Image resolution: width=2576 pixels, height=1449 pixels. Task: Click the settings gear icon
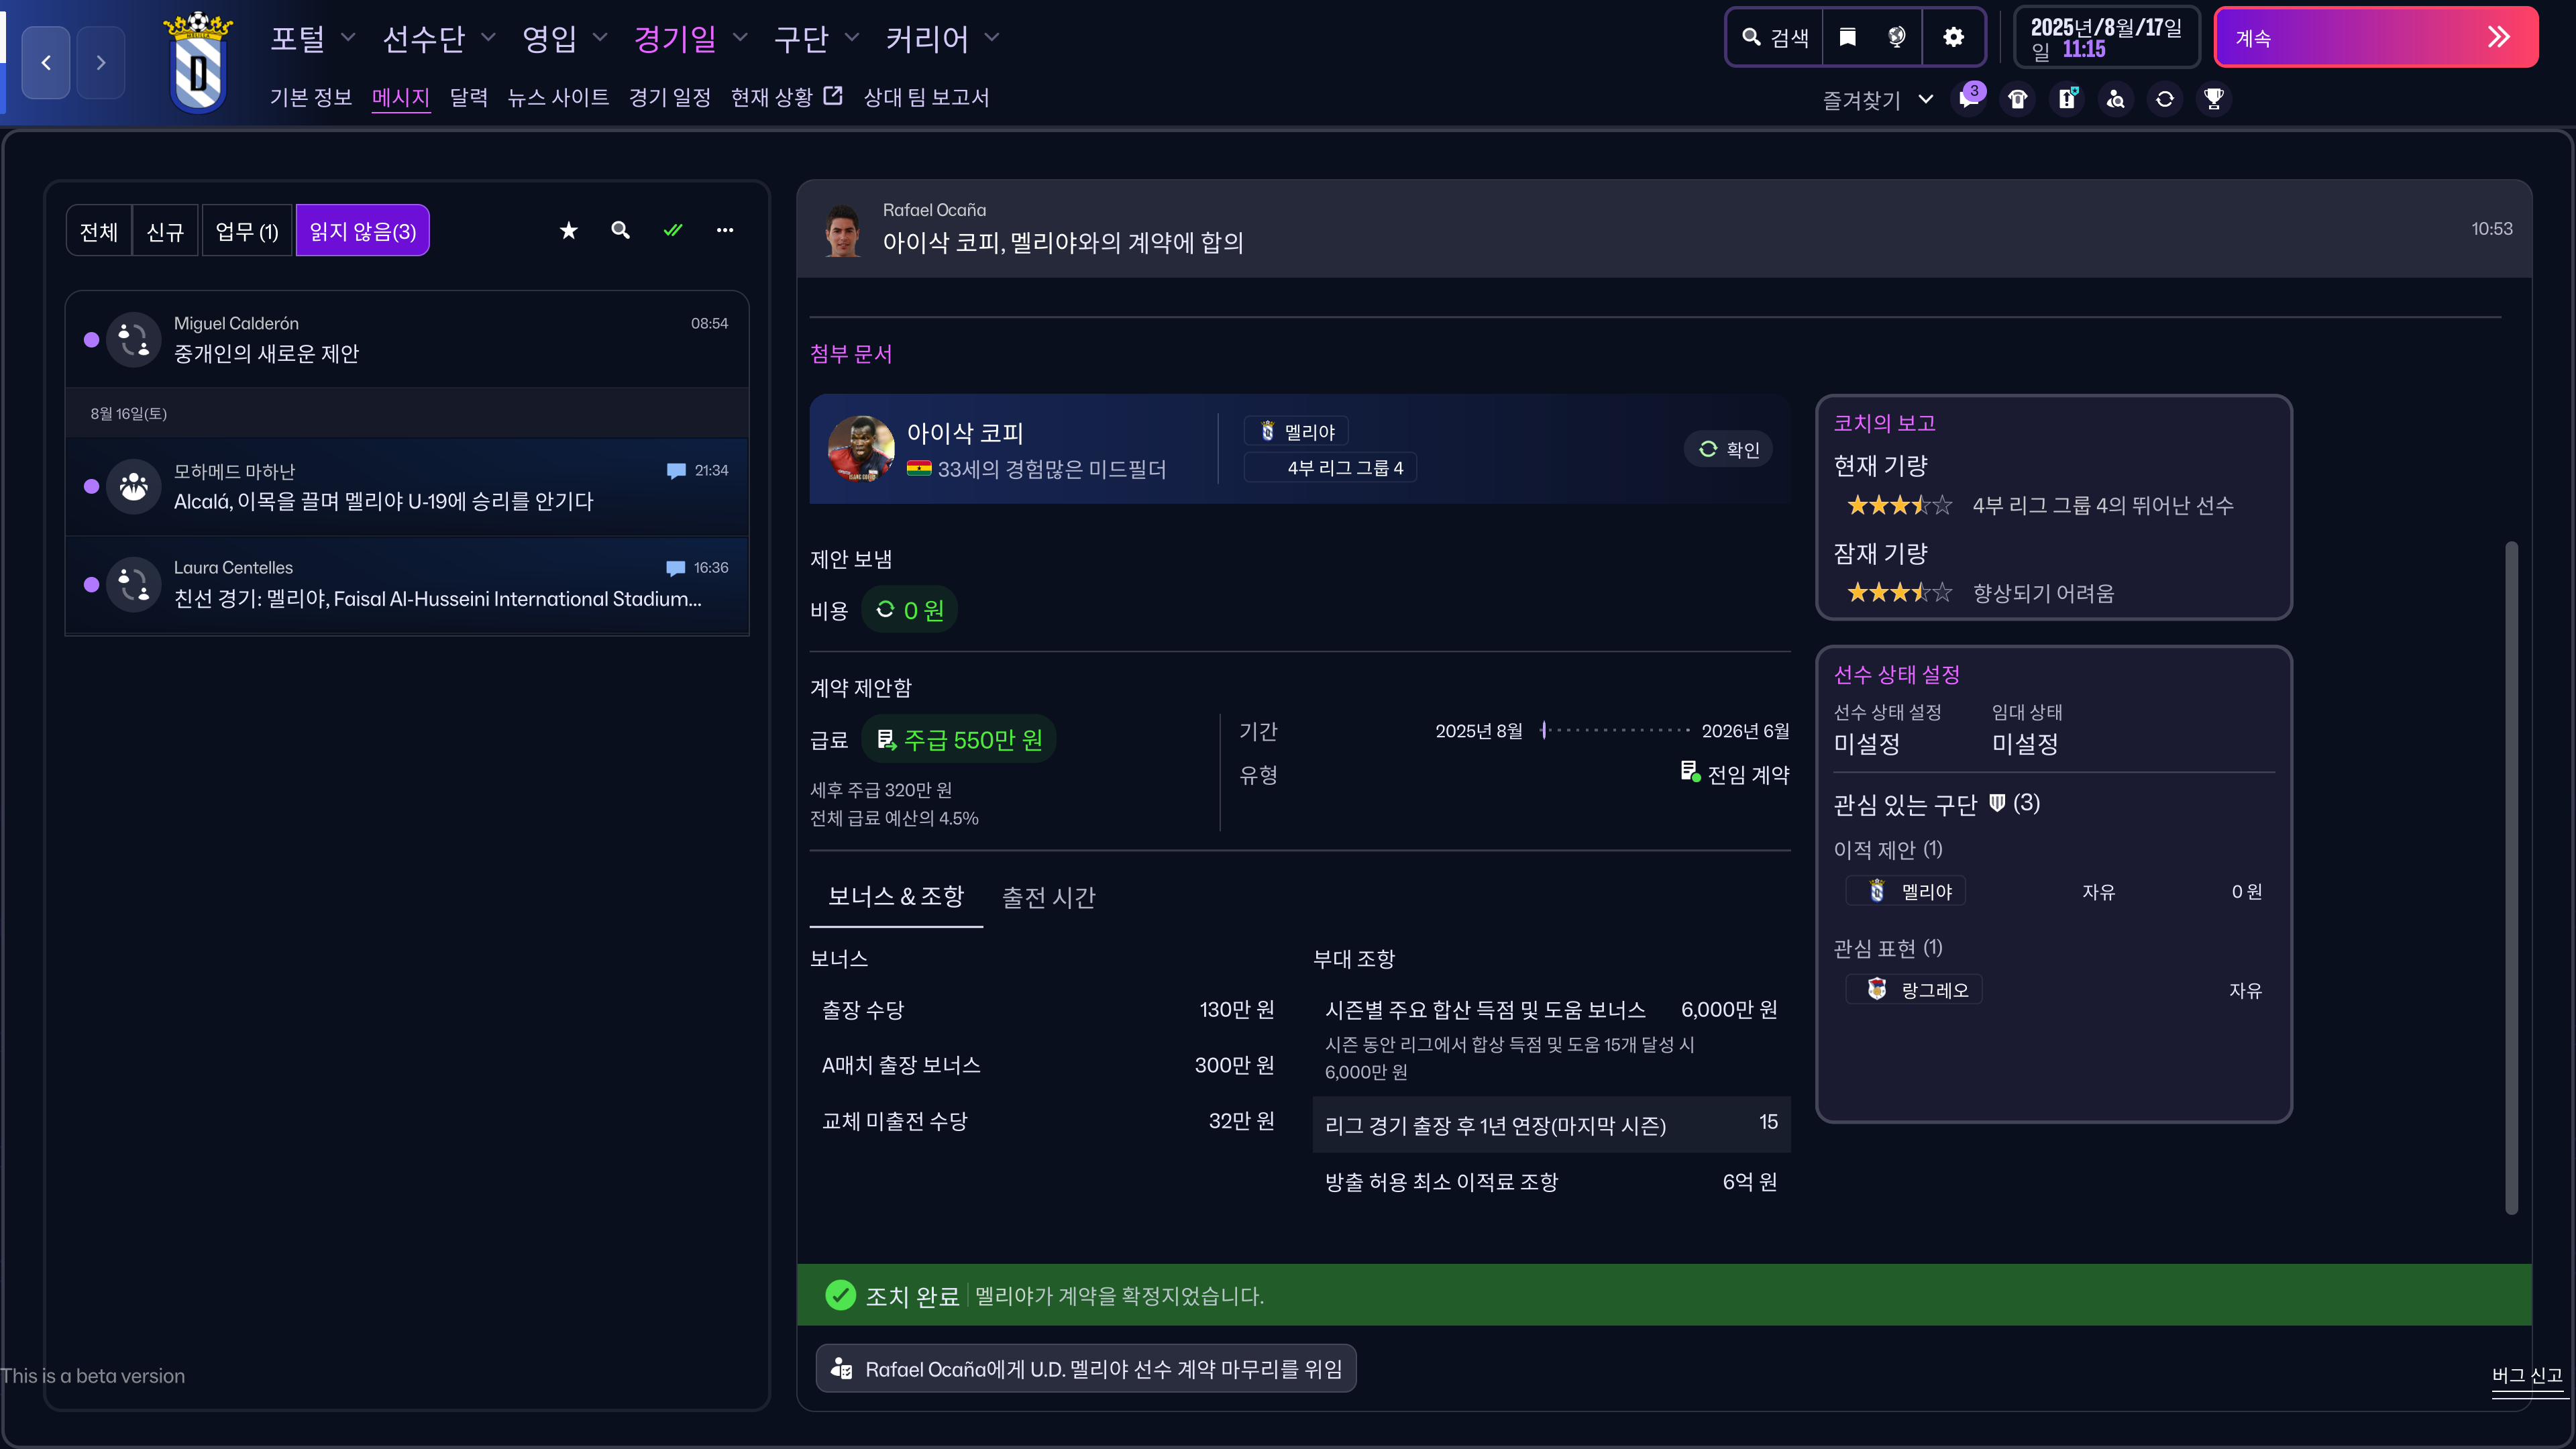1953,38
